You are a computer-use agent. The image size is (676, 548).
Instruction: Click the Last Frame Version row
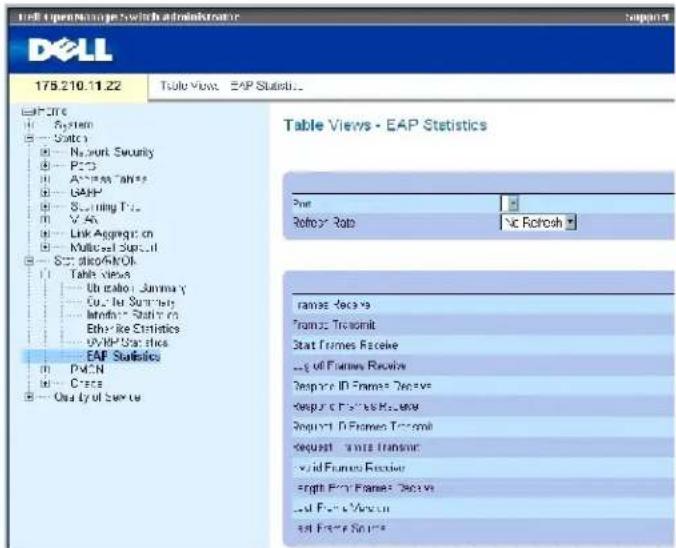click(482, 508)
